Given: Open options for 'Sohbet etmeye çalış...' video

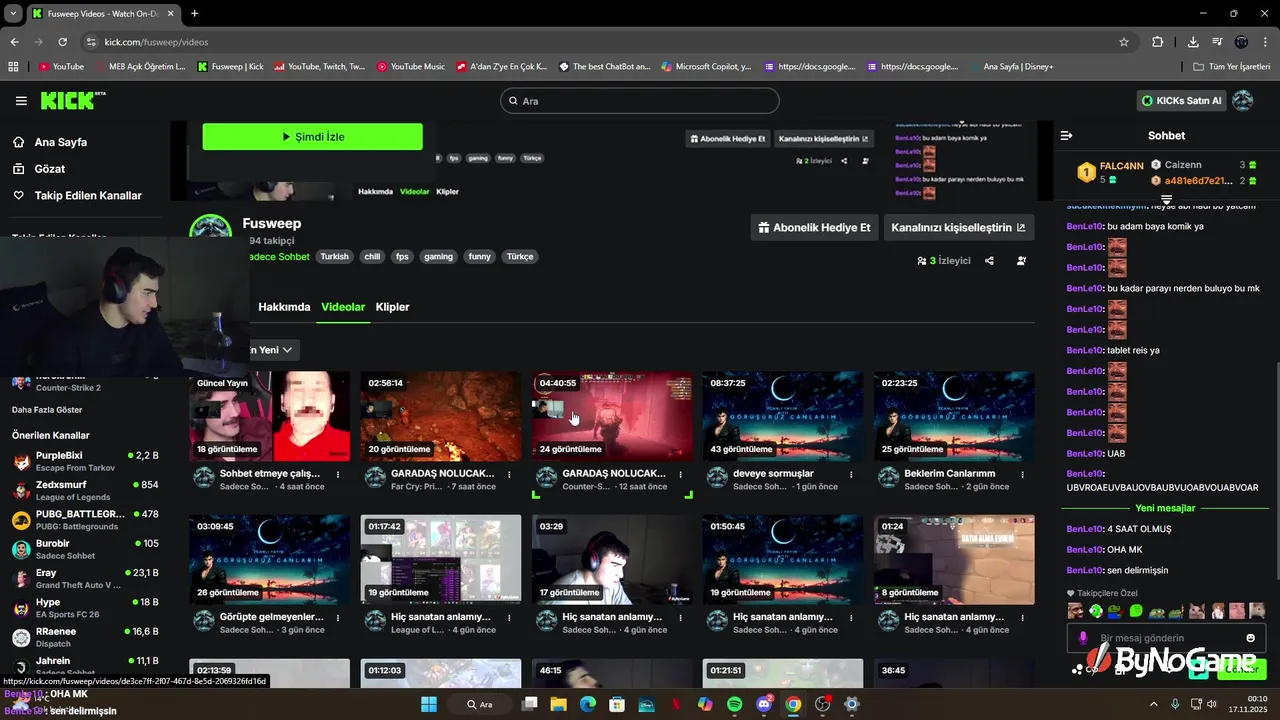Looking at the screenshot, I should [x=338, y=474].
